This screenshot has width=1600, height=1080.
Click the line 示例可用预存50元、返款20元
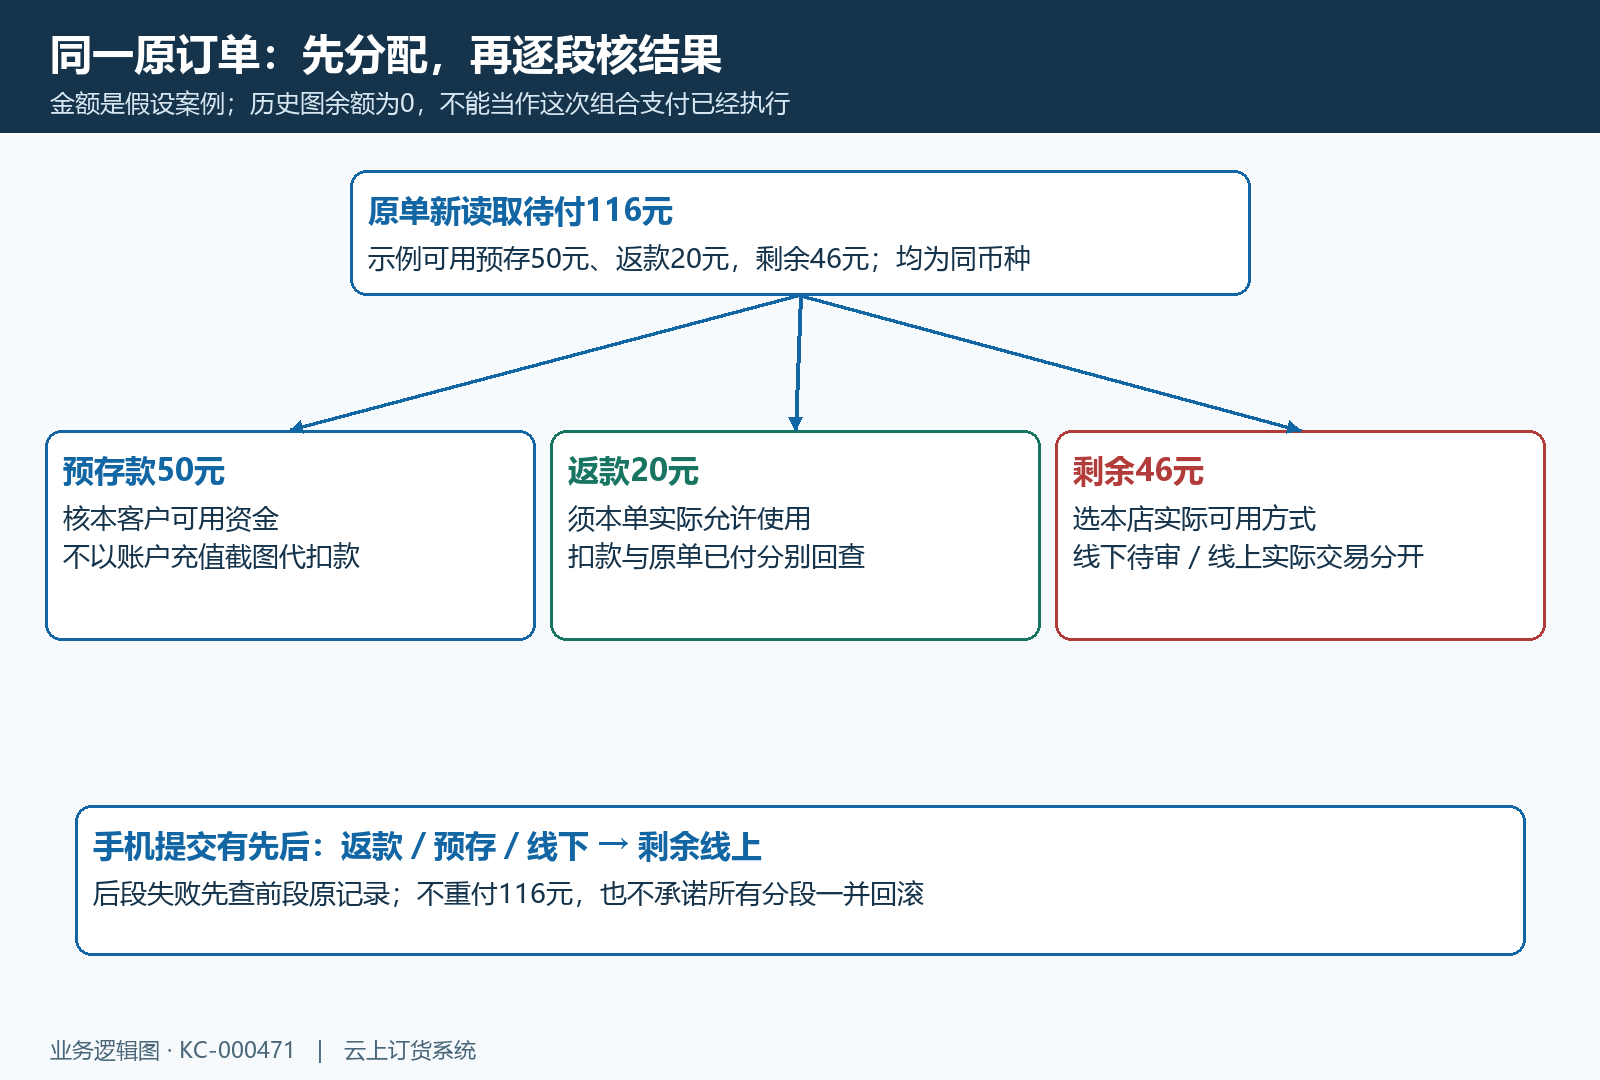(x=699, y=259)
